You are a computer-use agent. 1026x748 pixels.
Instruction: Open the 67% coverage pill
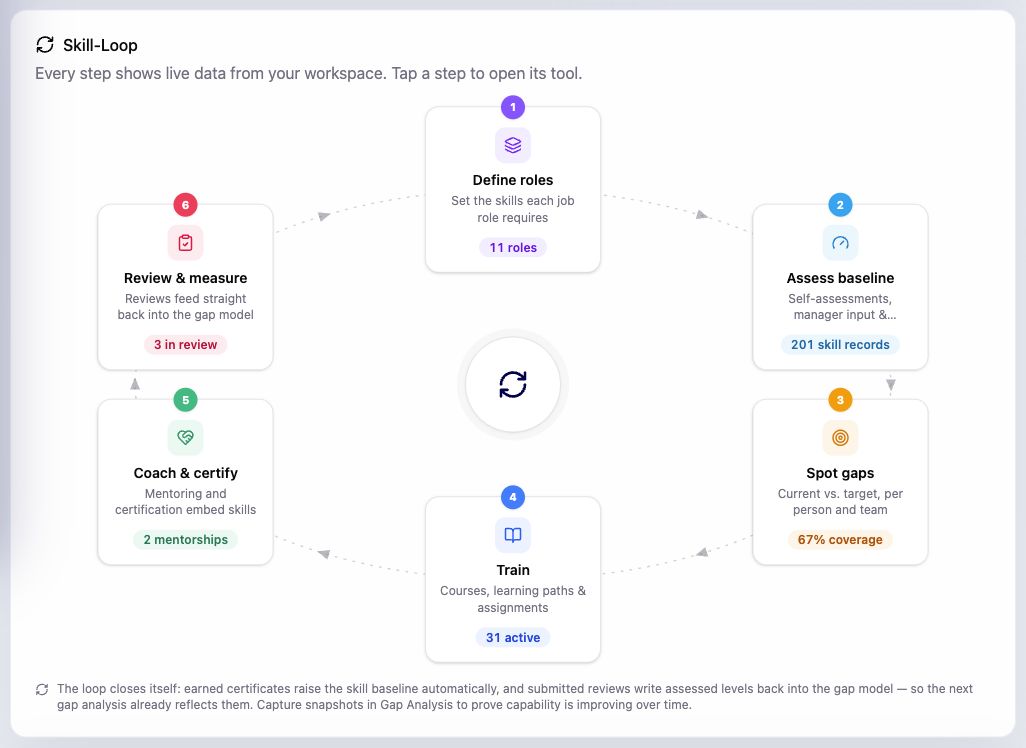point(840,539)
